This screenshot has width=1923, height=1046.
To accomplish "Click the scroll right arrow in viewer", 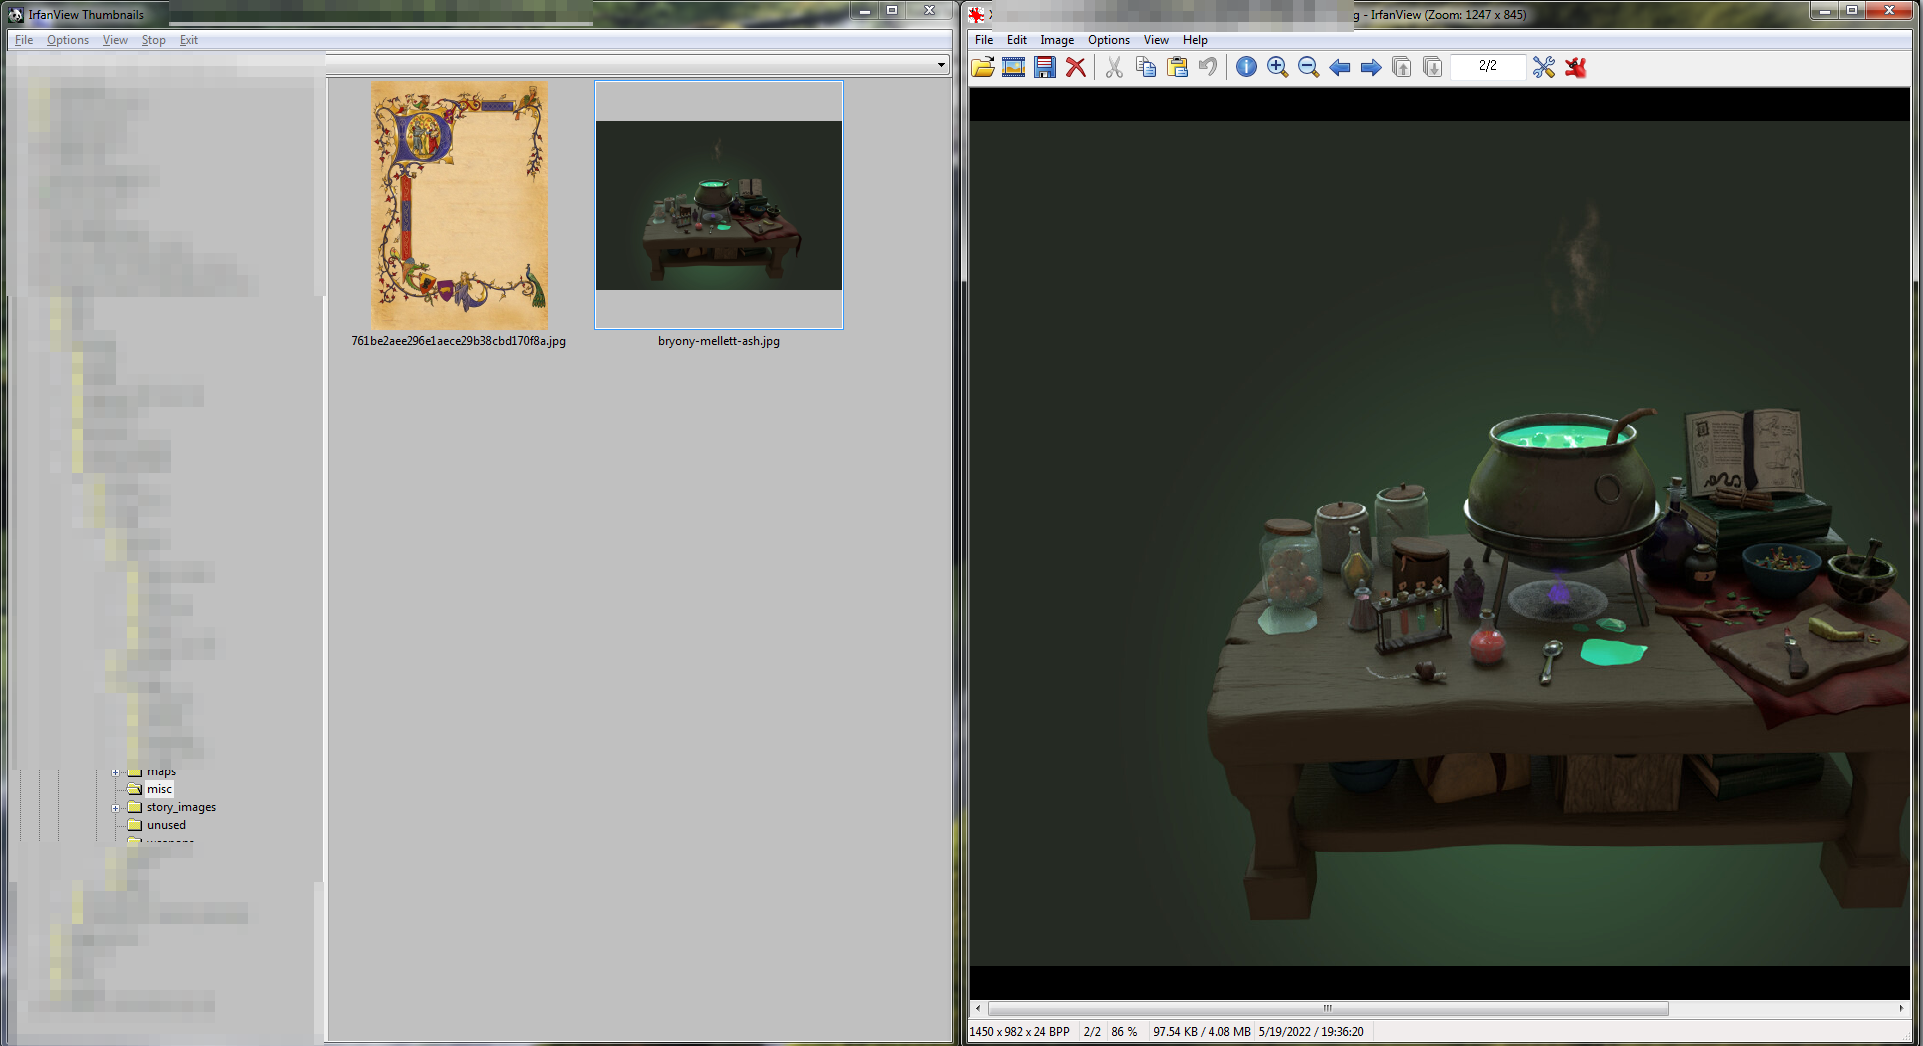I will click(1901, 1008).
